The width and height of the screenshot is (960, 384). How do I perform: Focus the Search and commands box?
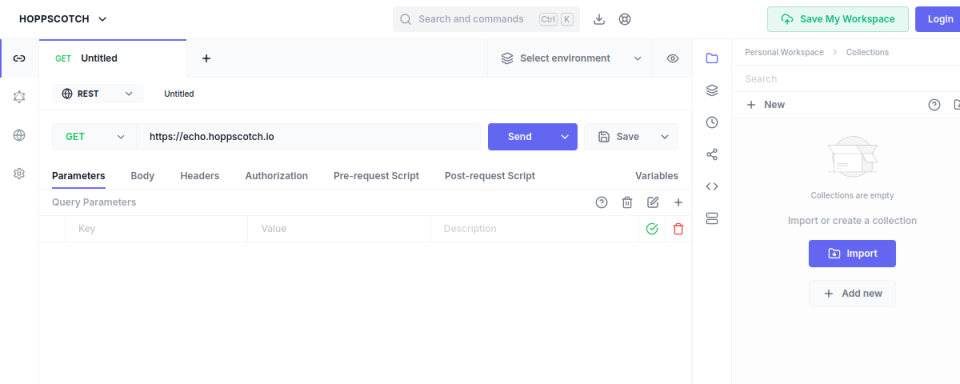[486, 19]
